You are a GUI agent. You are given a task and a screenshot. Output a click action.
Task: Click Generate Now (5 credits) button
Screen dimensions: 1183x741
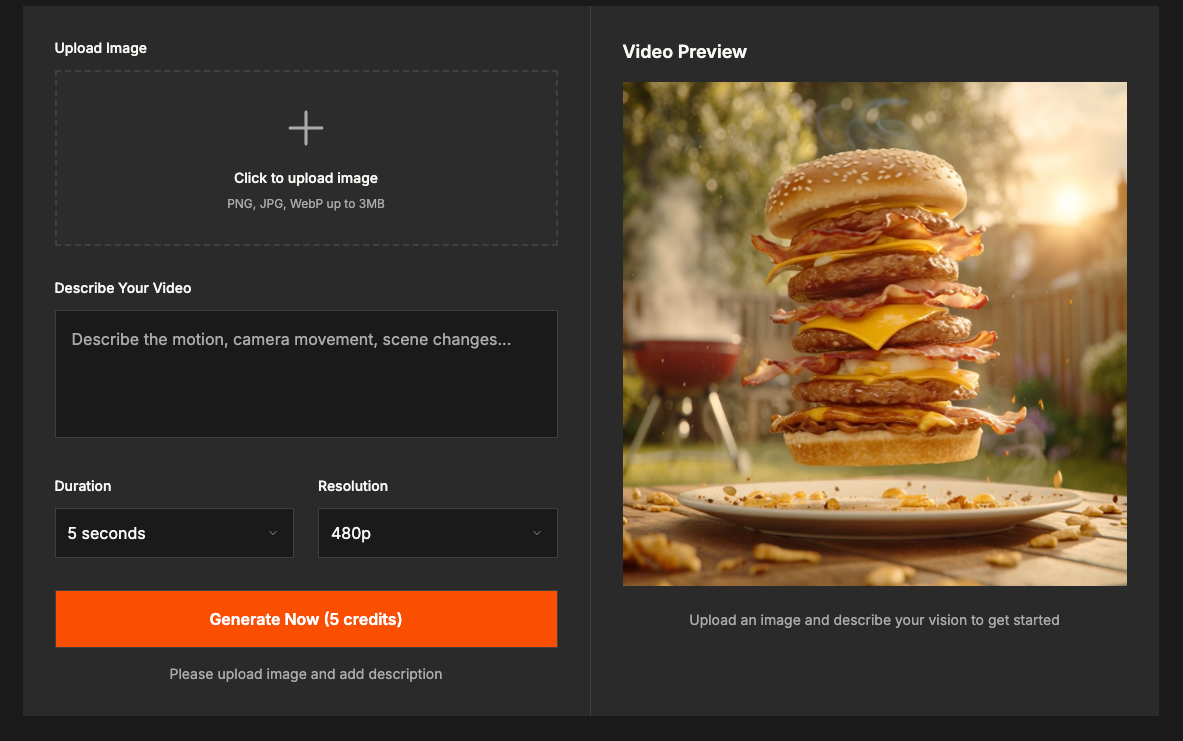point(306,619)
